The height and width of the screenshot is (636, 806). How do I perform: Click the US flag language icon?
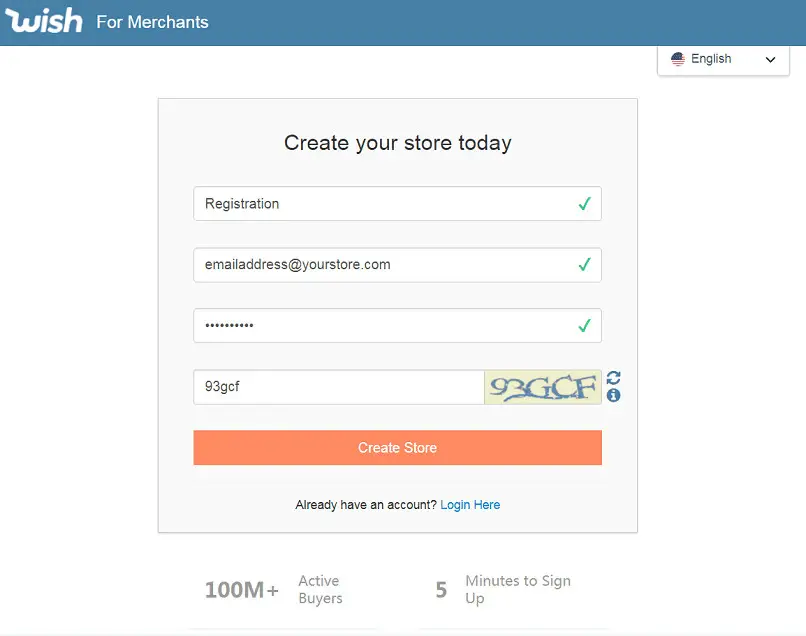coord(677,59)
